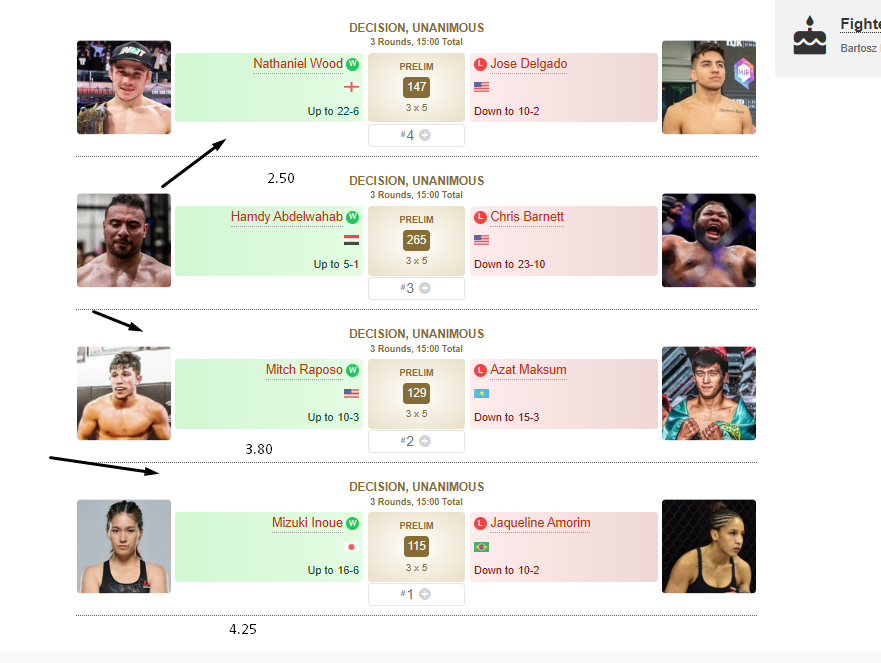Expand bout #1 details
This screenshot has width=881, height=663.
(424, 594)
